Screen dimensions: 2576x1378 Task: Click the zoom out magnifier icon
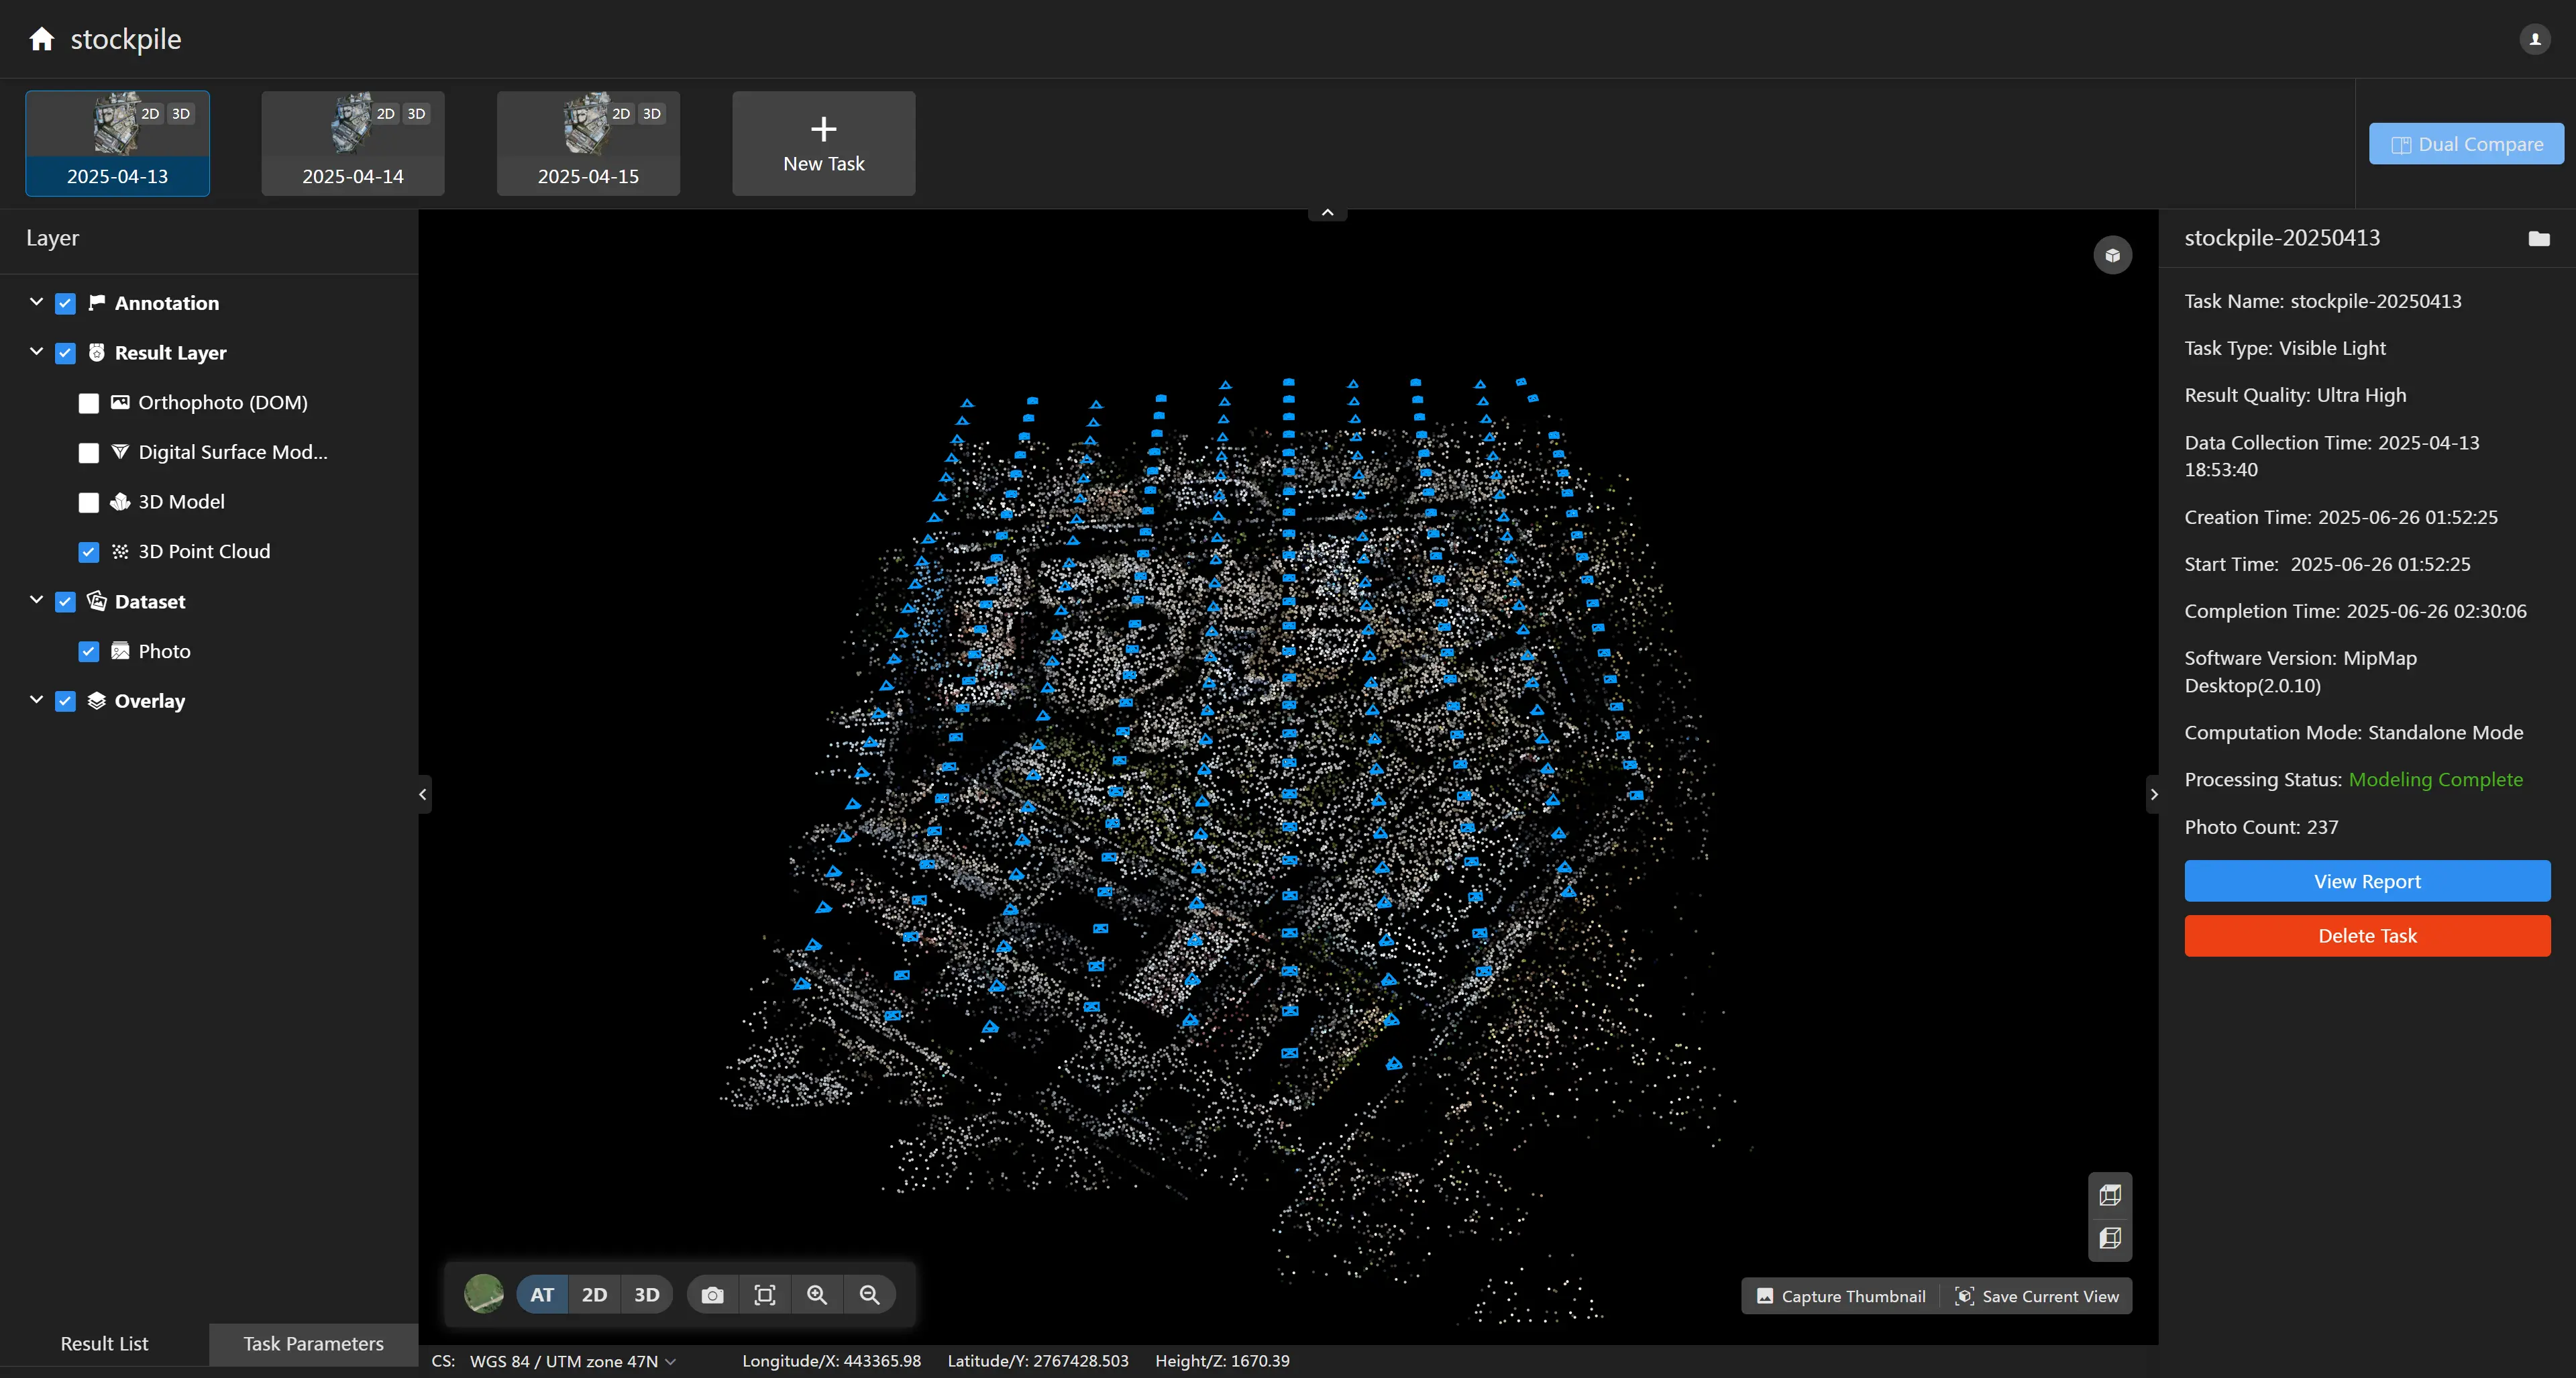pyautogui.click(x=869, y=1295)
